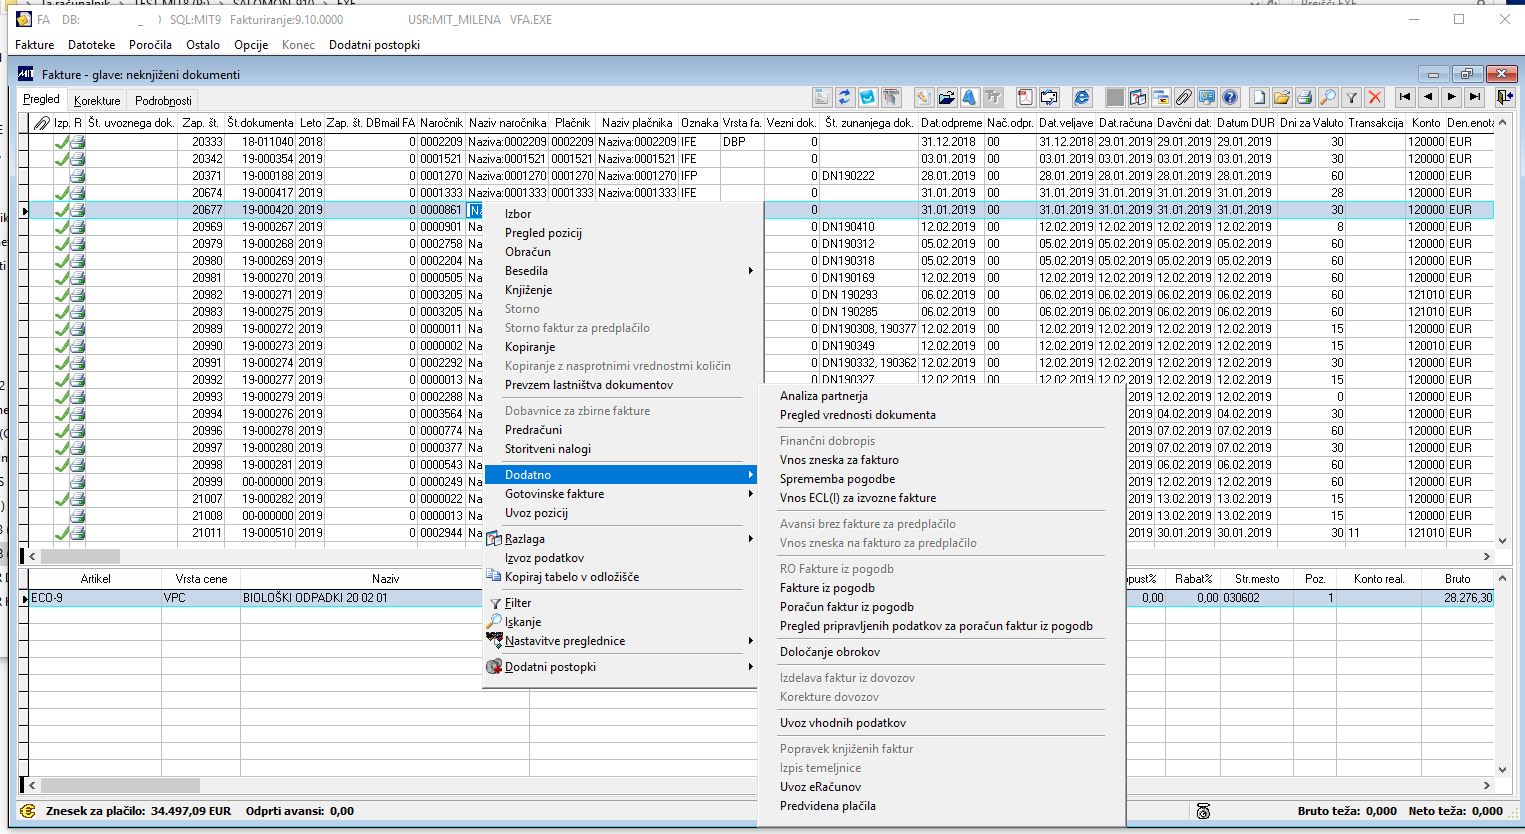1525x834 pixels.
Task: Switch to the Pregled tab
Action: (42, 99)
